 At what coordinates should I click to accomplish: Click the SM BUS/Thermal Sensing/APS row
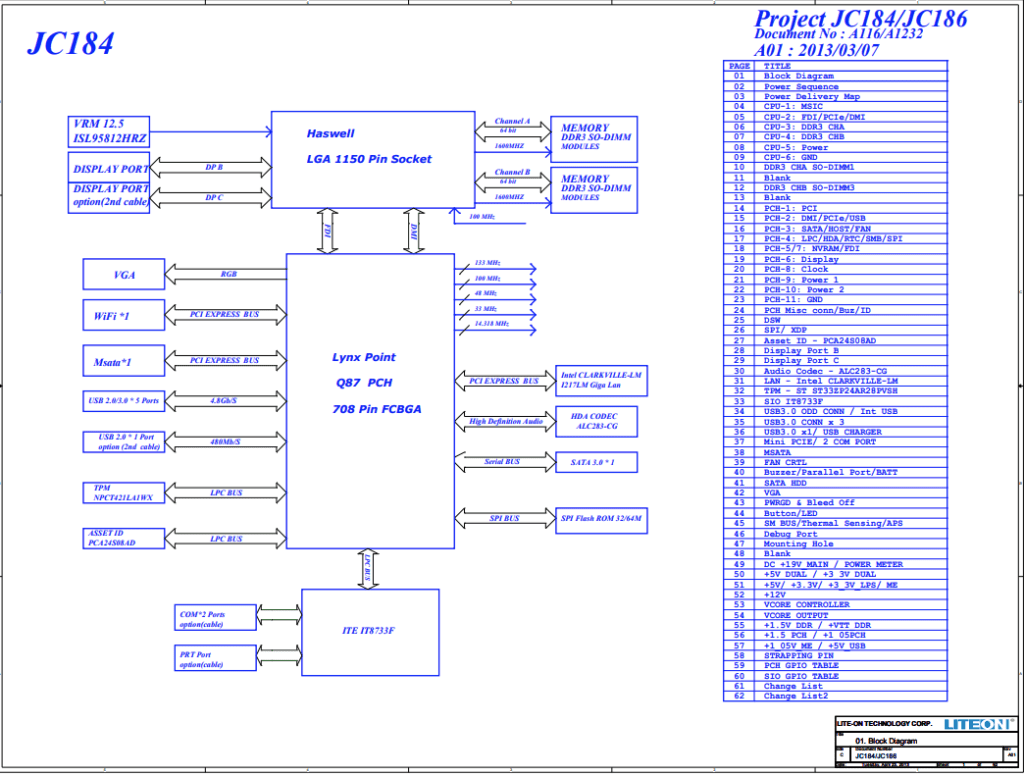point(835,523)
